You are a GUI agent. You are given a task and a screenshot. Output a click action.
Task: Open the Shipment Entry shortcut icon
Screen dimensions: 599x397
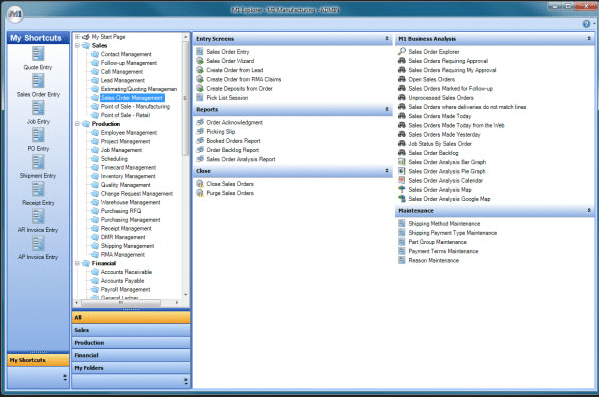click(x=38, y=162)
